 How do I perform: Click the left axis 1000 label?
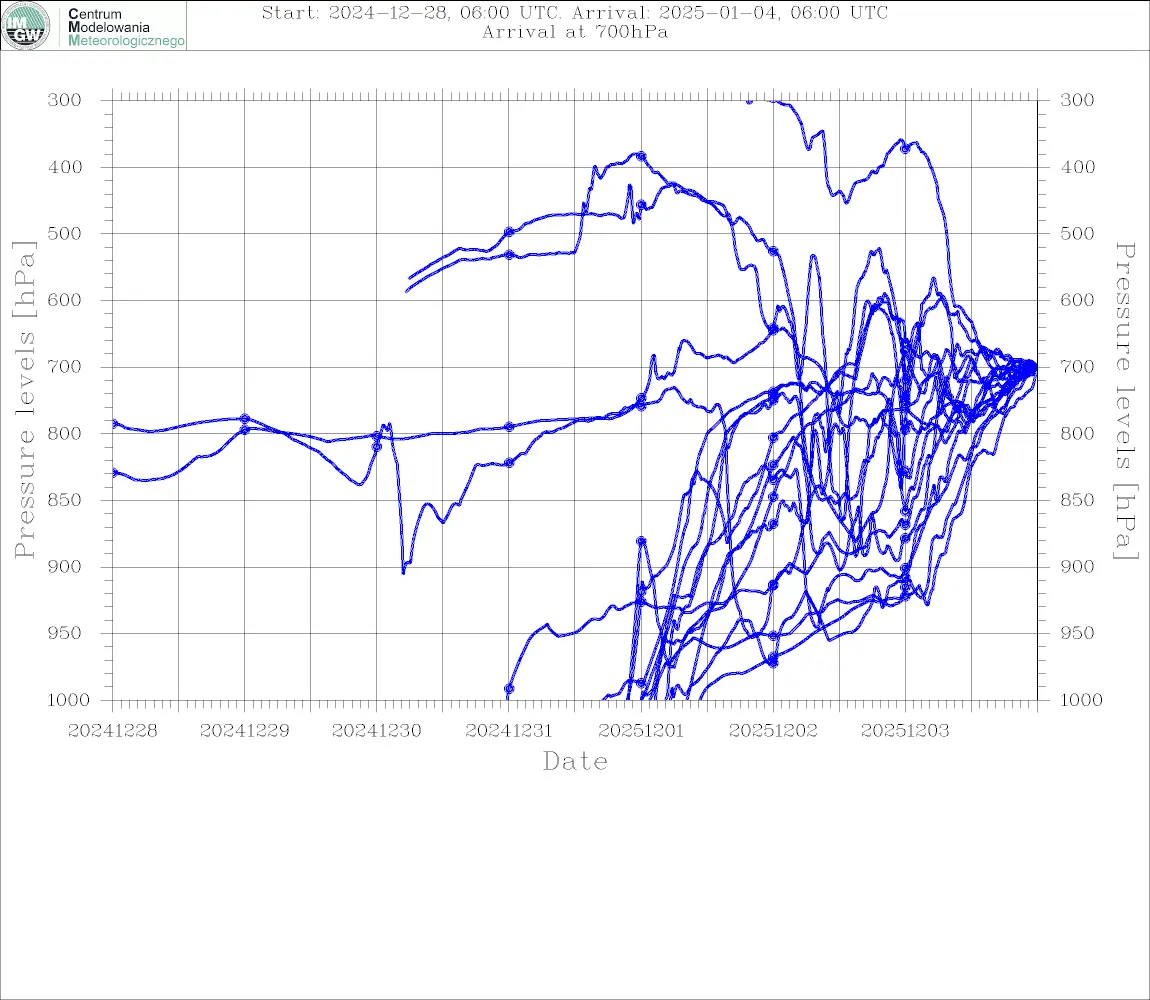click(69, 700)
